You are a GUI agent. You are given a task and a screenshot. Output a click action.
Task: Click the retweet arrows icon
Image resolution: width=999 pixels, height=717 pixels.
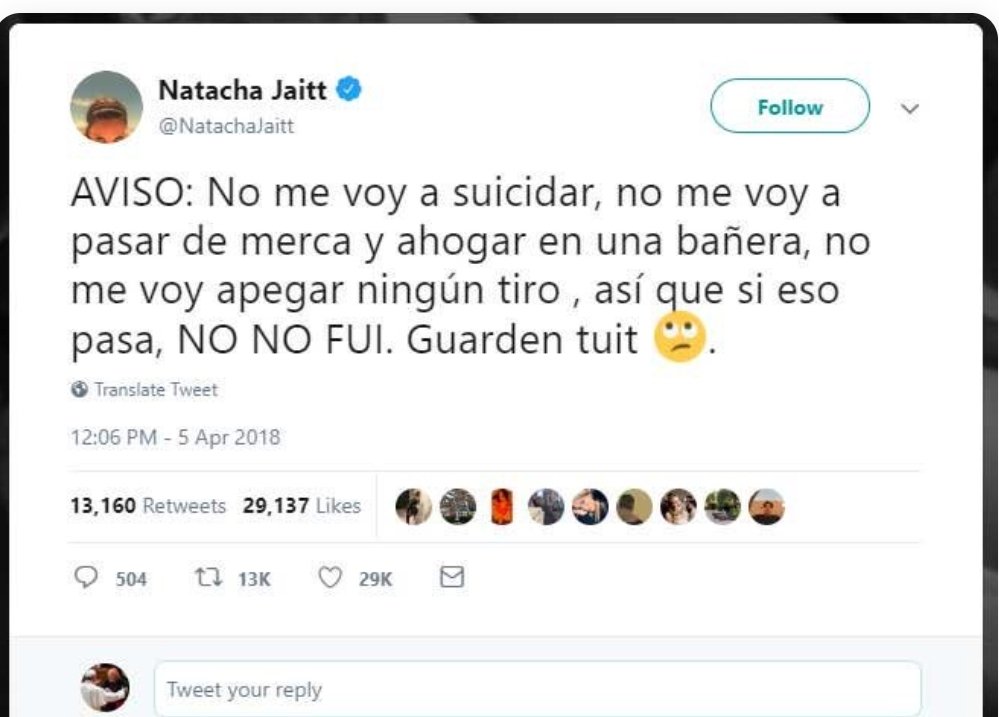[x=208, y=577]
